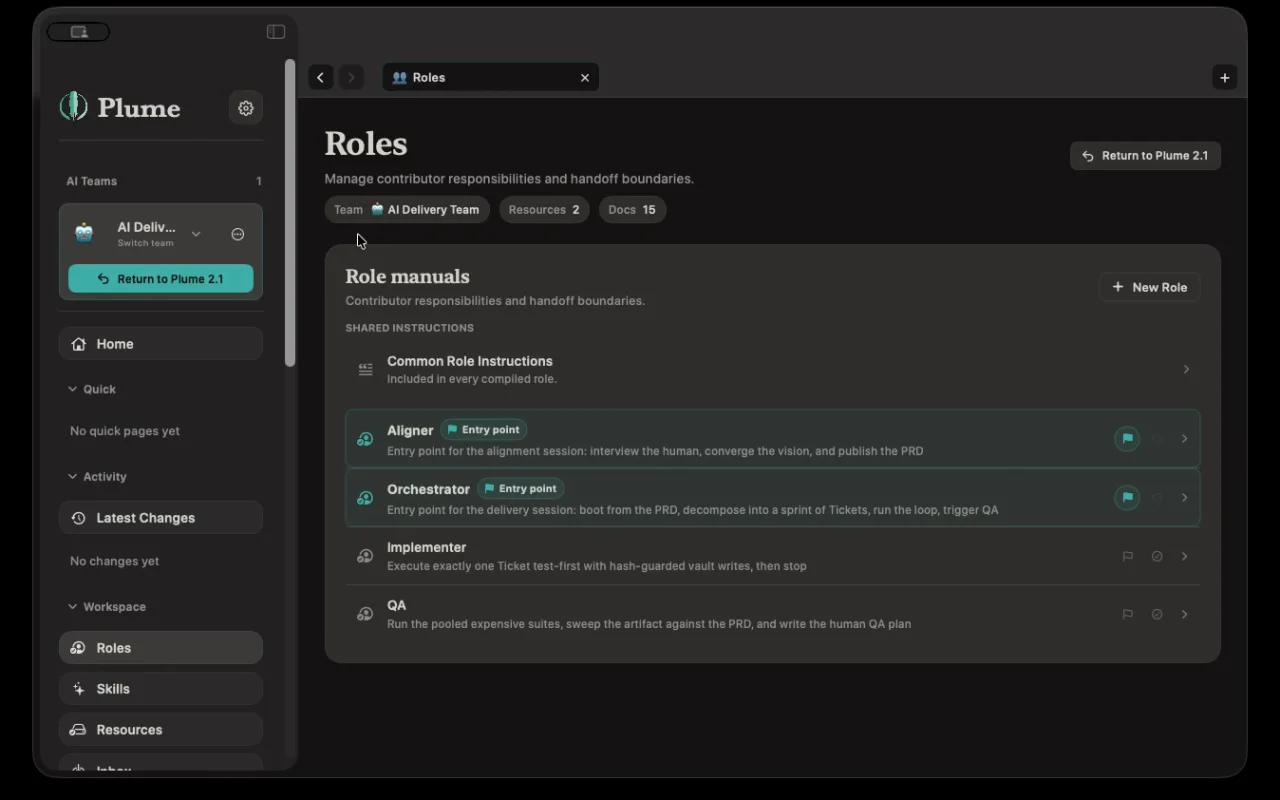Image resolution: width=1280 pixels, height=800 pixels.
Task: Open the Orchestrator row chevron
Action: 1185,498
